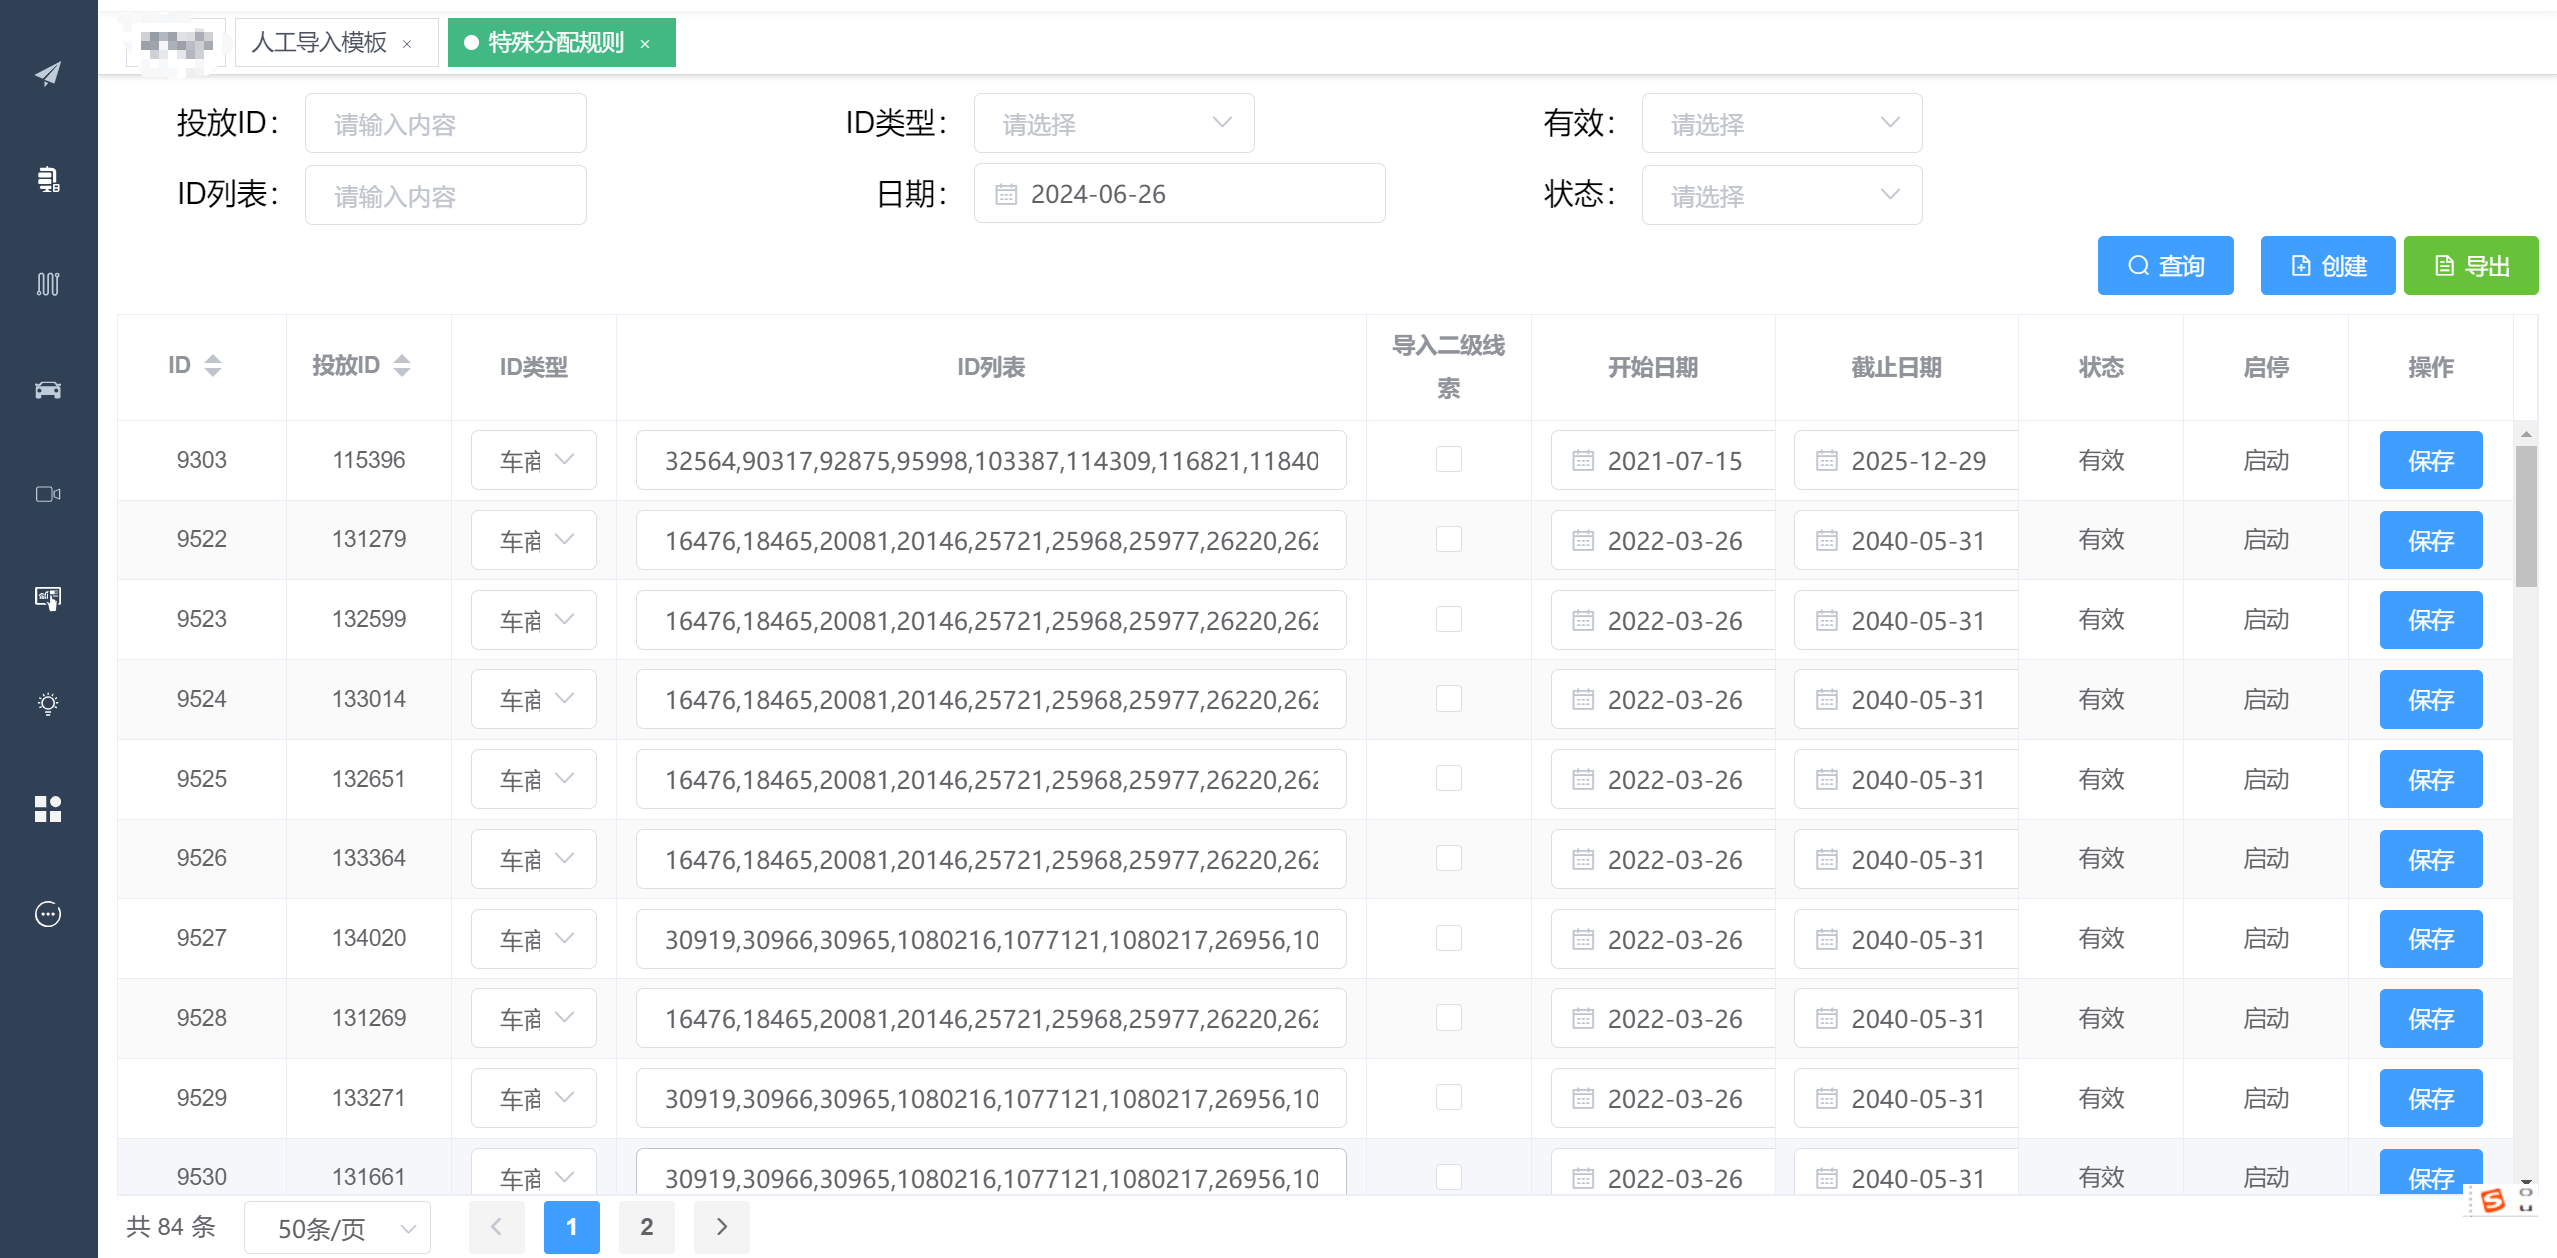Go to page 1
2557x1258 pixels.
(x=572, y=1227)
